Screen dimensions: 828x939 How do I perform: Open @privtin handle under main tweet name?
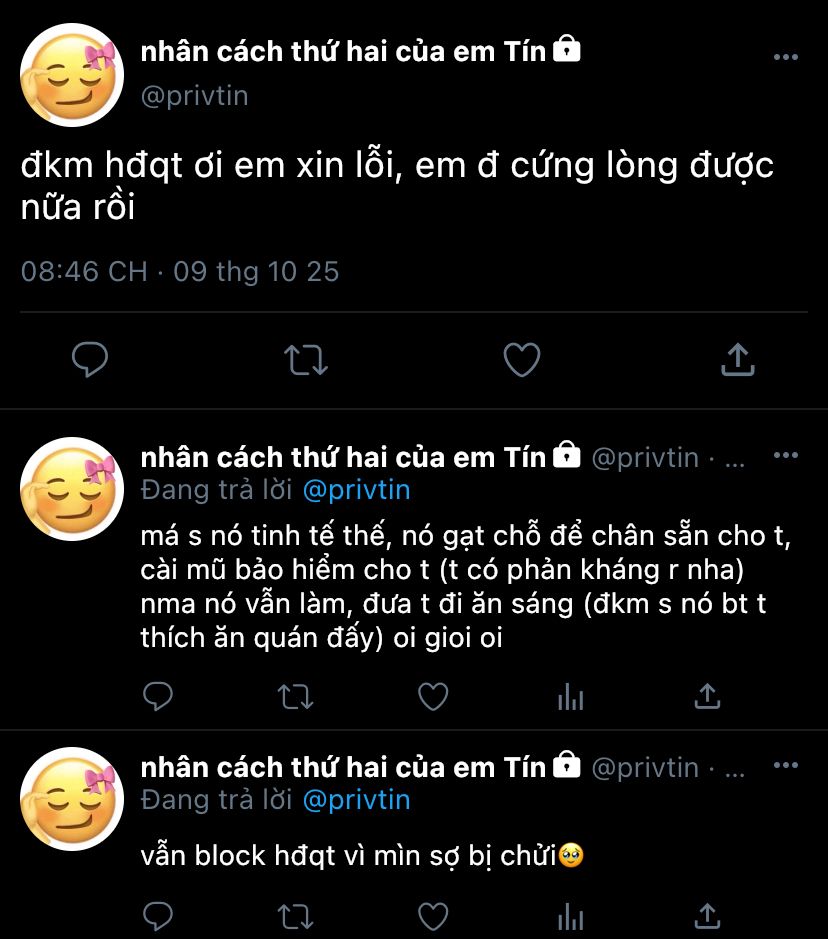coord(194,96)
